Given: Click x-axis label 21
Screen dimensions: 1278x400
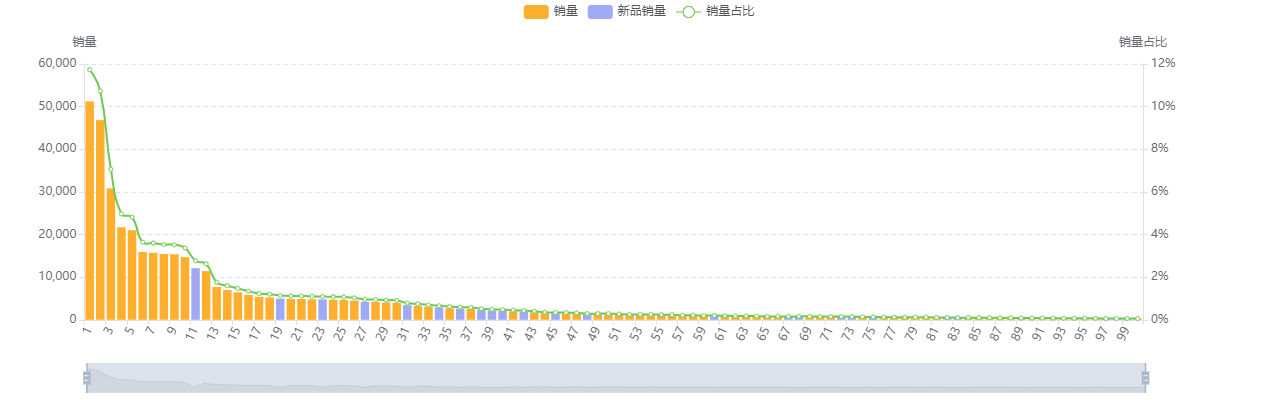Looking at the screenshot, I should [x=297, y=334].
